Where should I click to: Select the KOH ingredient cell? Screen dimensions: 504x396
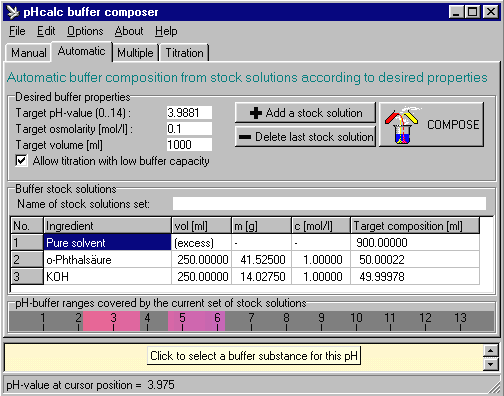tap(107, 277)
